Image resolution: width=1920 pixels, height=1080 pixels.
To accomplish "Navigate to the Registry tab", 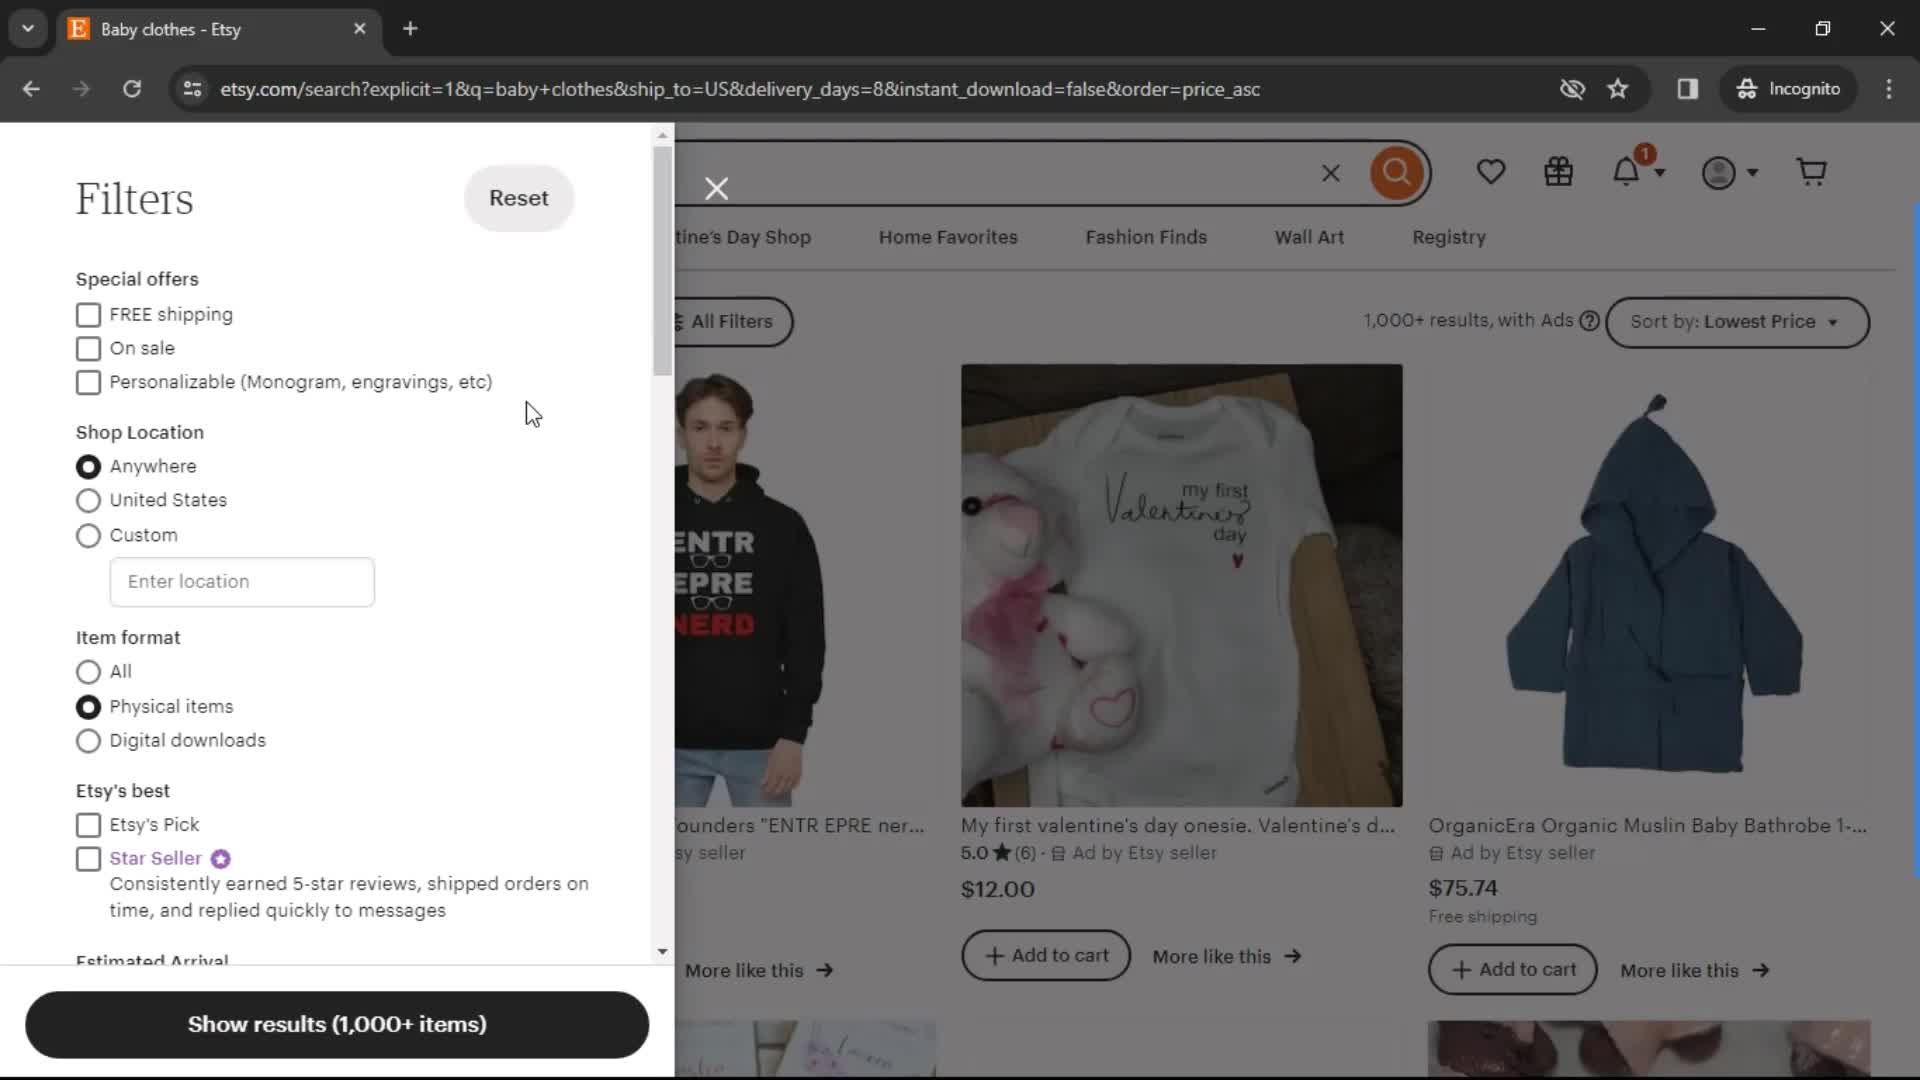I will point(1449,236).
